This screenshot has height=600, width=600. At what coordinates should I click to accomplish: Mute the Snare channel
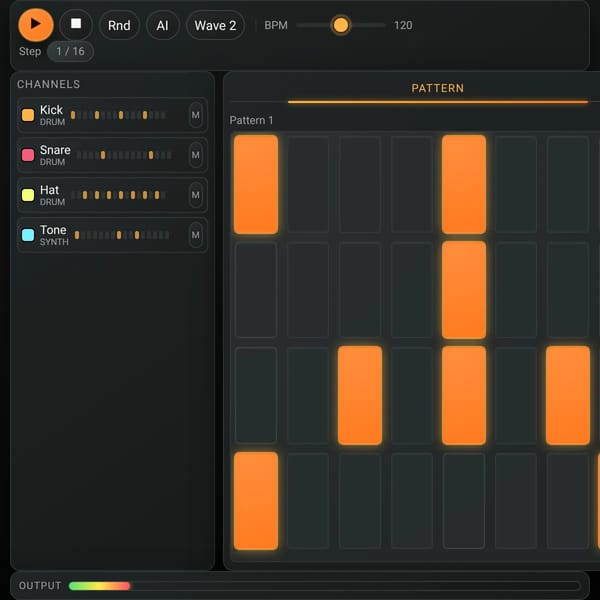196,155
